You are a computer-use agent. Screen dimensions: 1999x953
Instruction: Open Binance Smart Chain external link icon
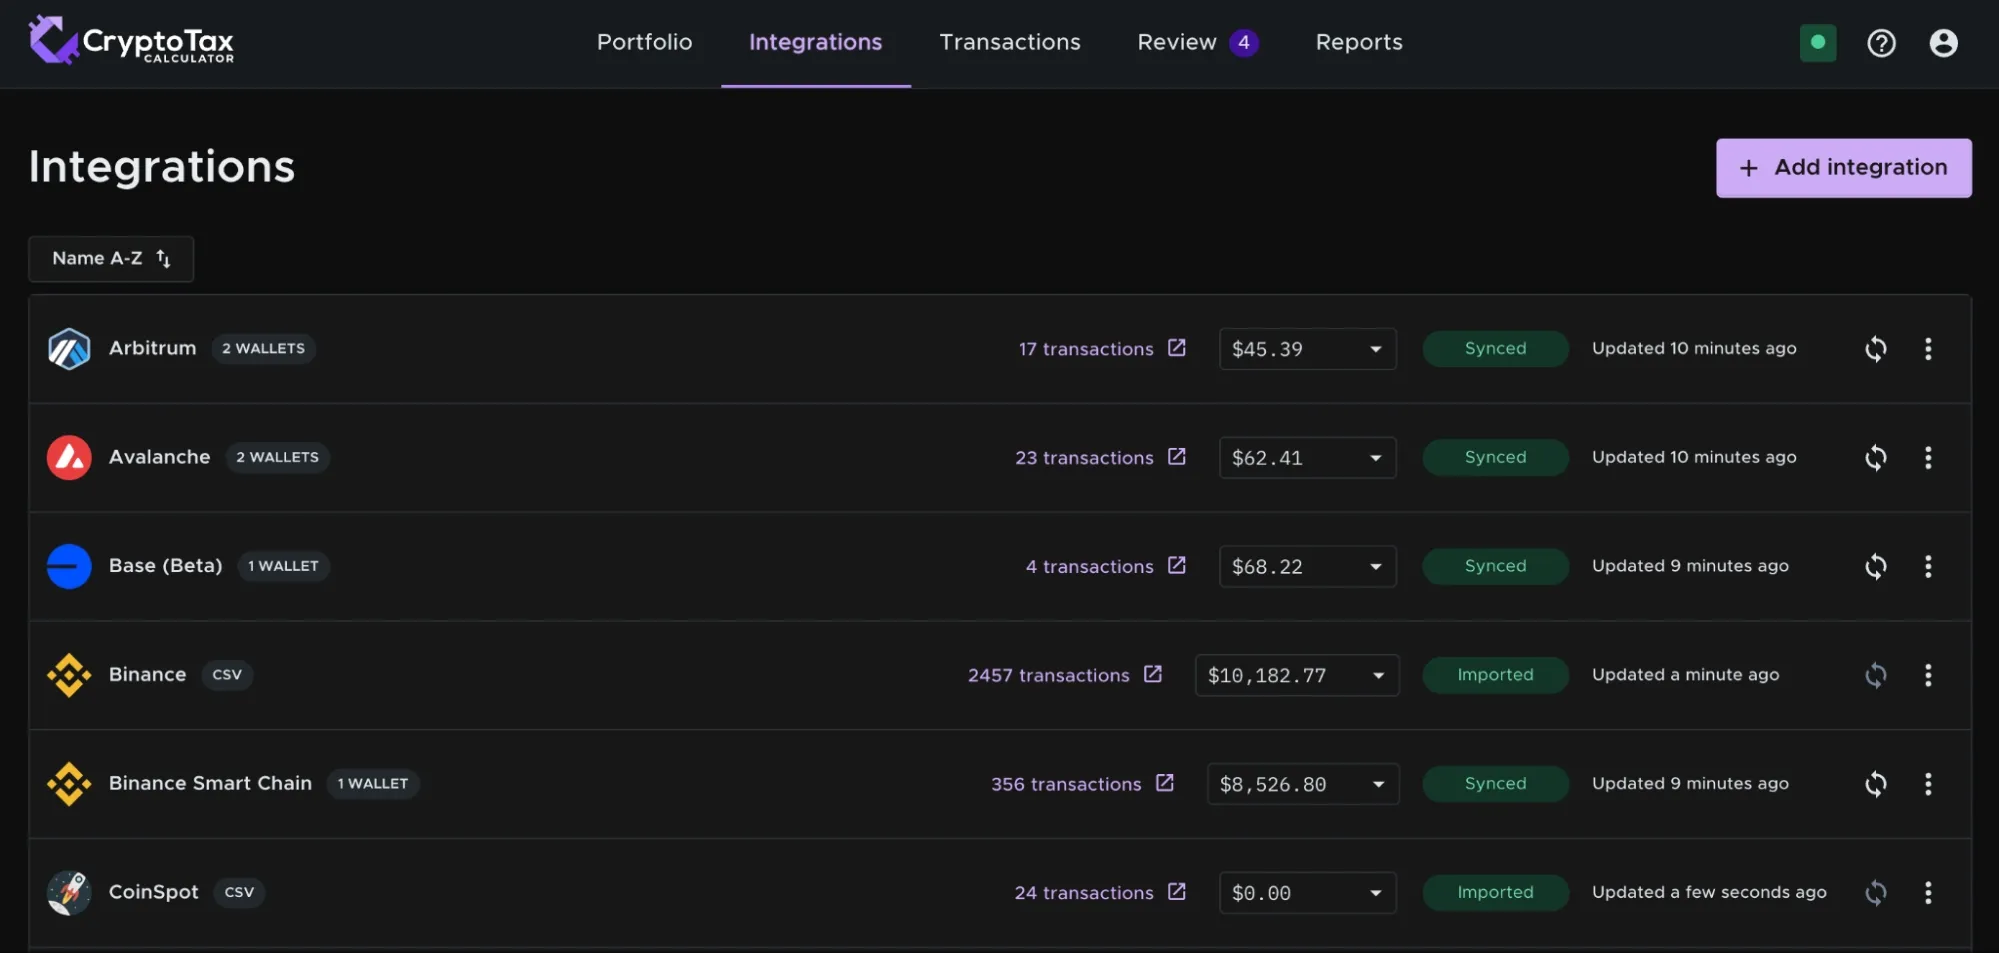point(1165,783)
